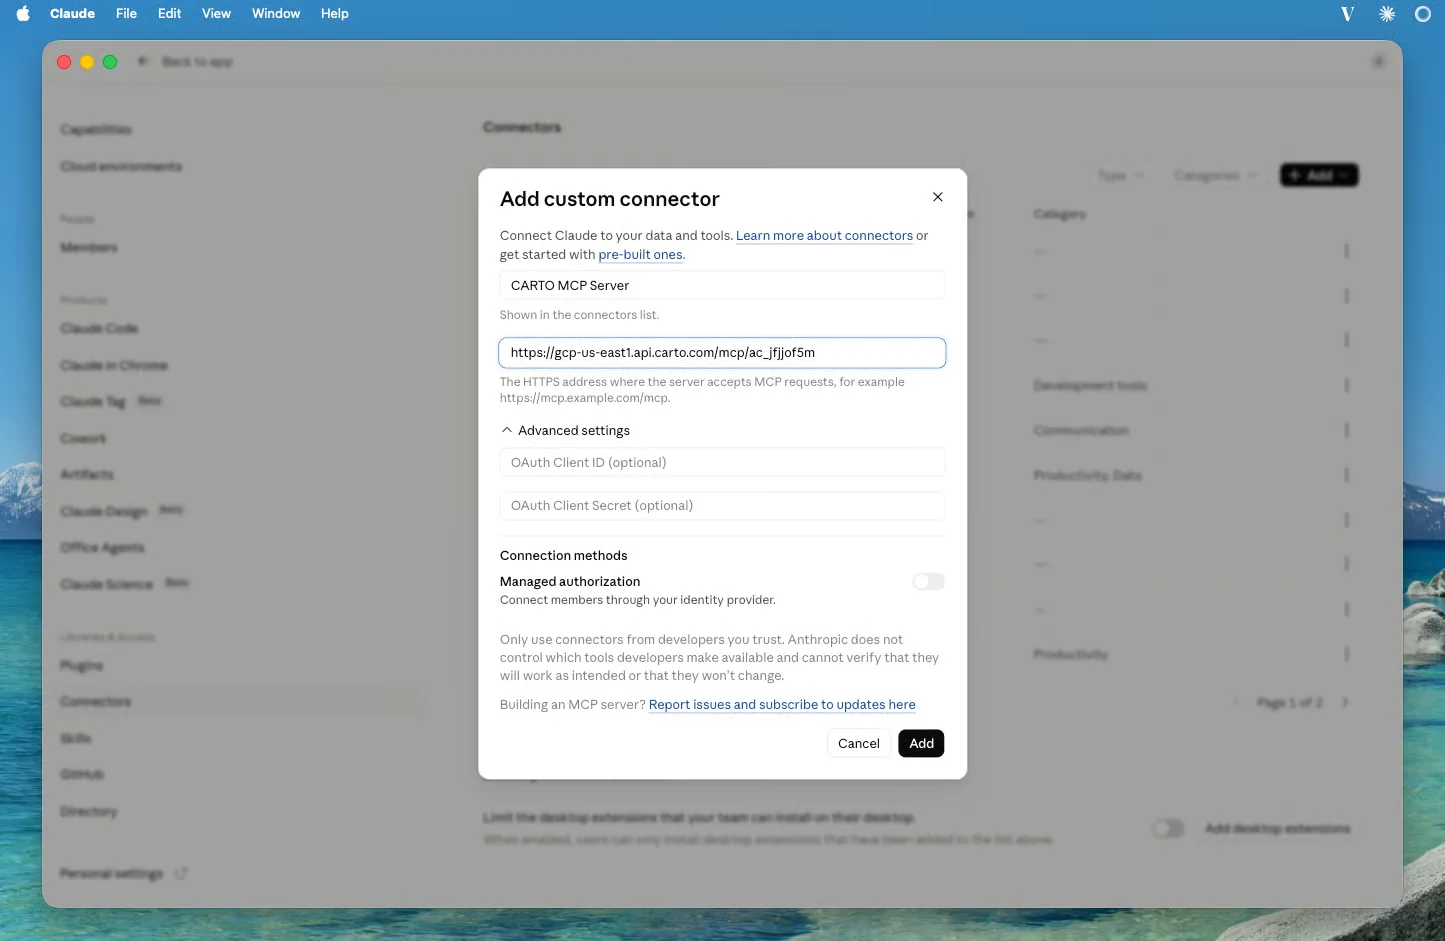
Task: Open the Claude app menu
Action: 72,14
